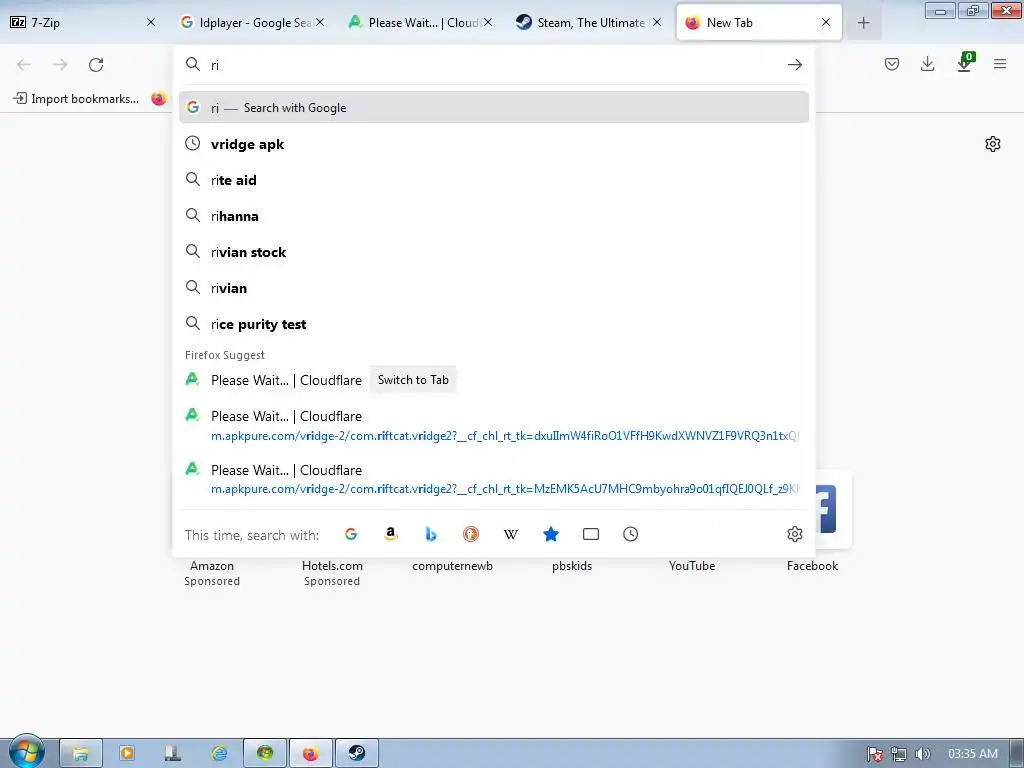Screen dimensions: 1024x768
Task: Click the address bar input field
Action: point(494,65)
